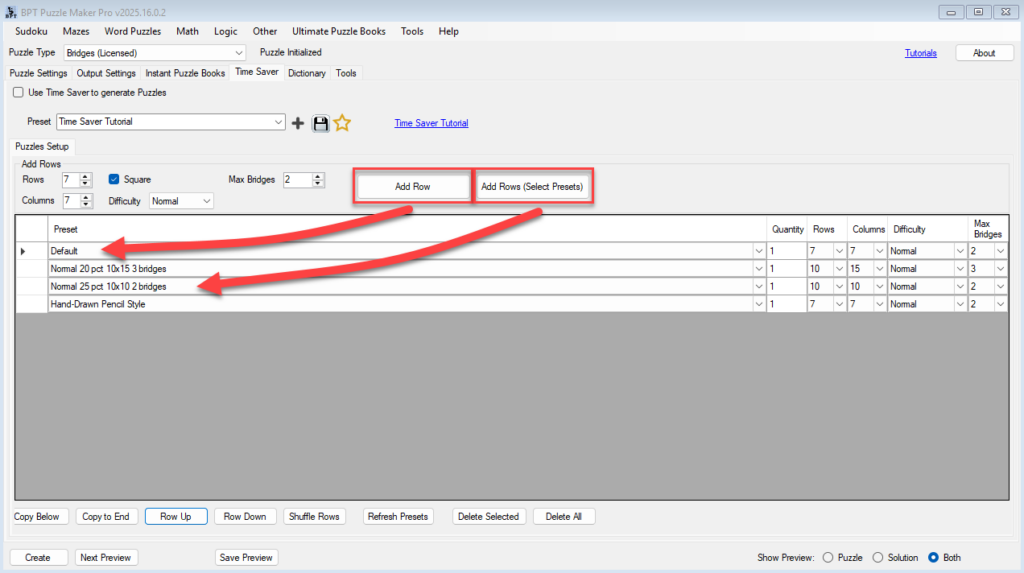Select the Solution preview radio button
The height and width of the screenshot is (573, 1024).
(878, 557)
